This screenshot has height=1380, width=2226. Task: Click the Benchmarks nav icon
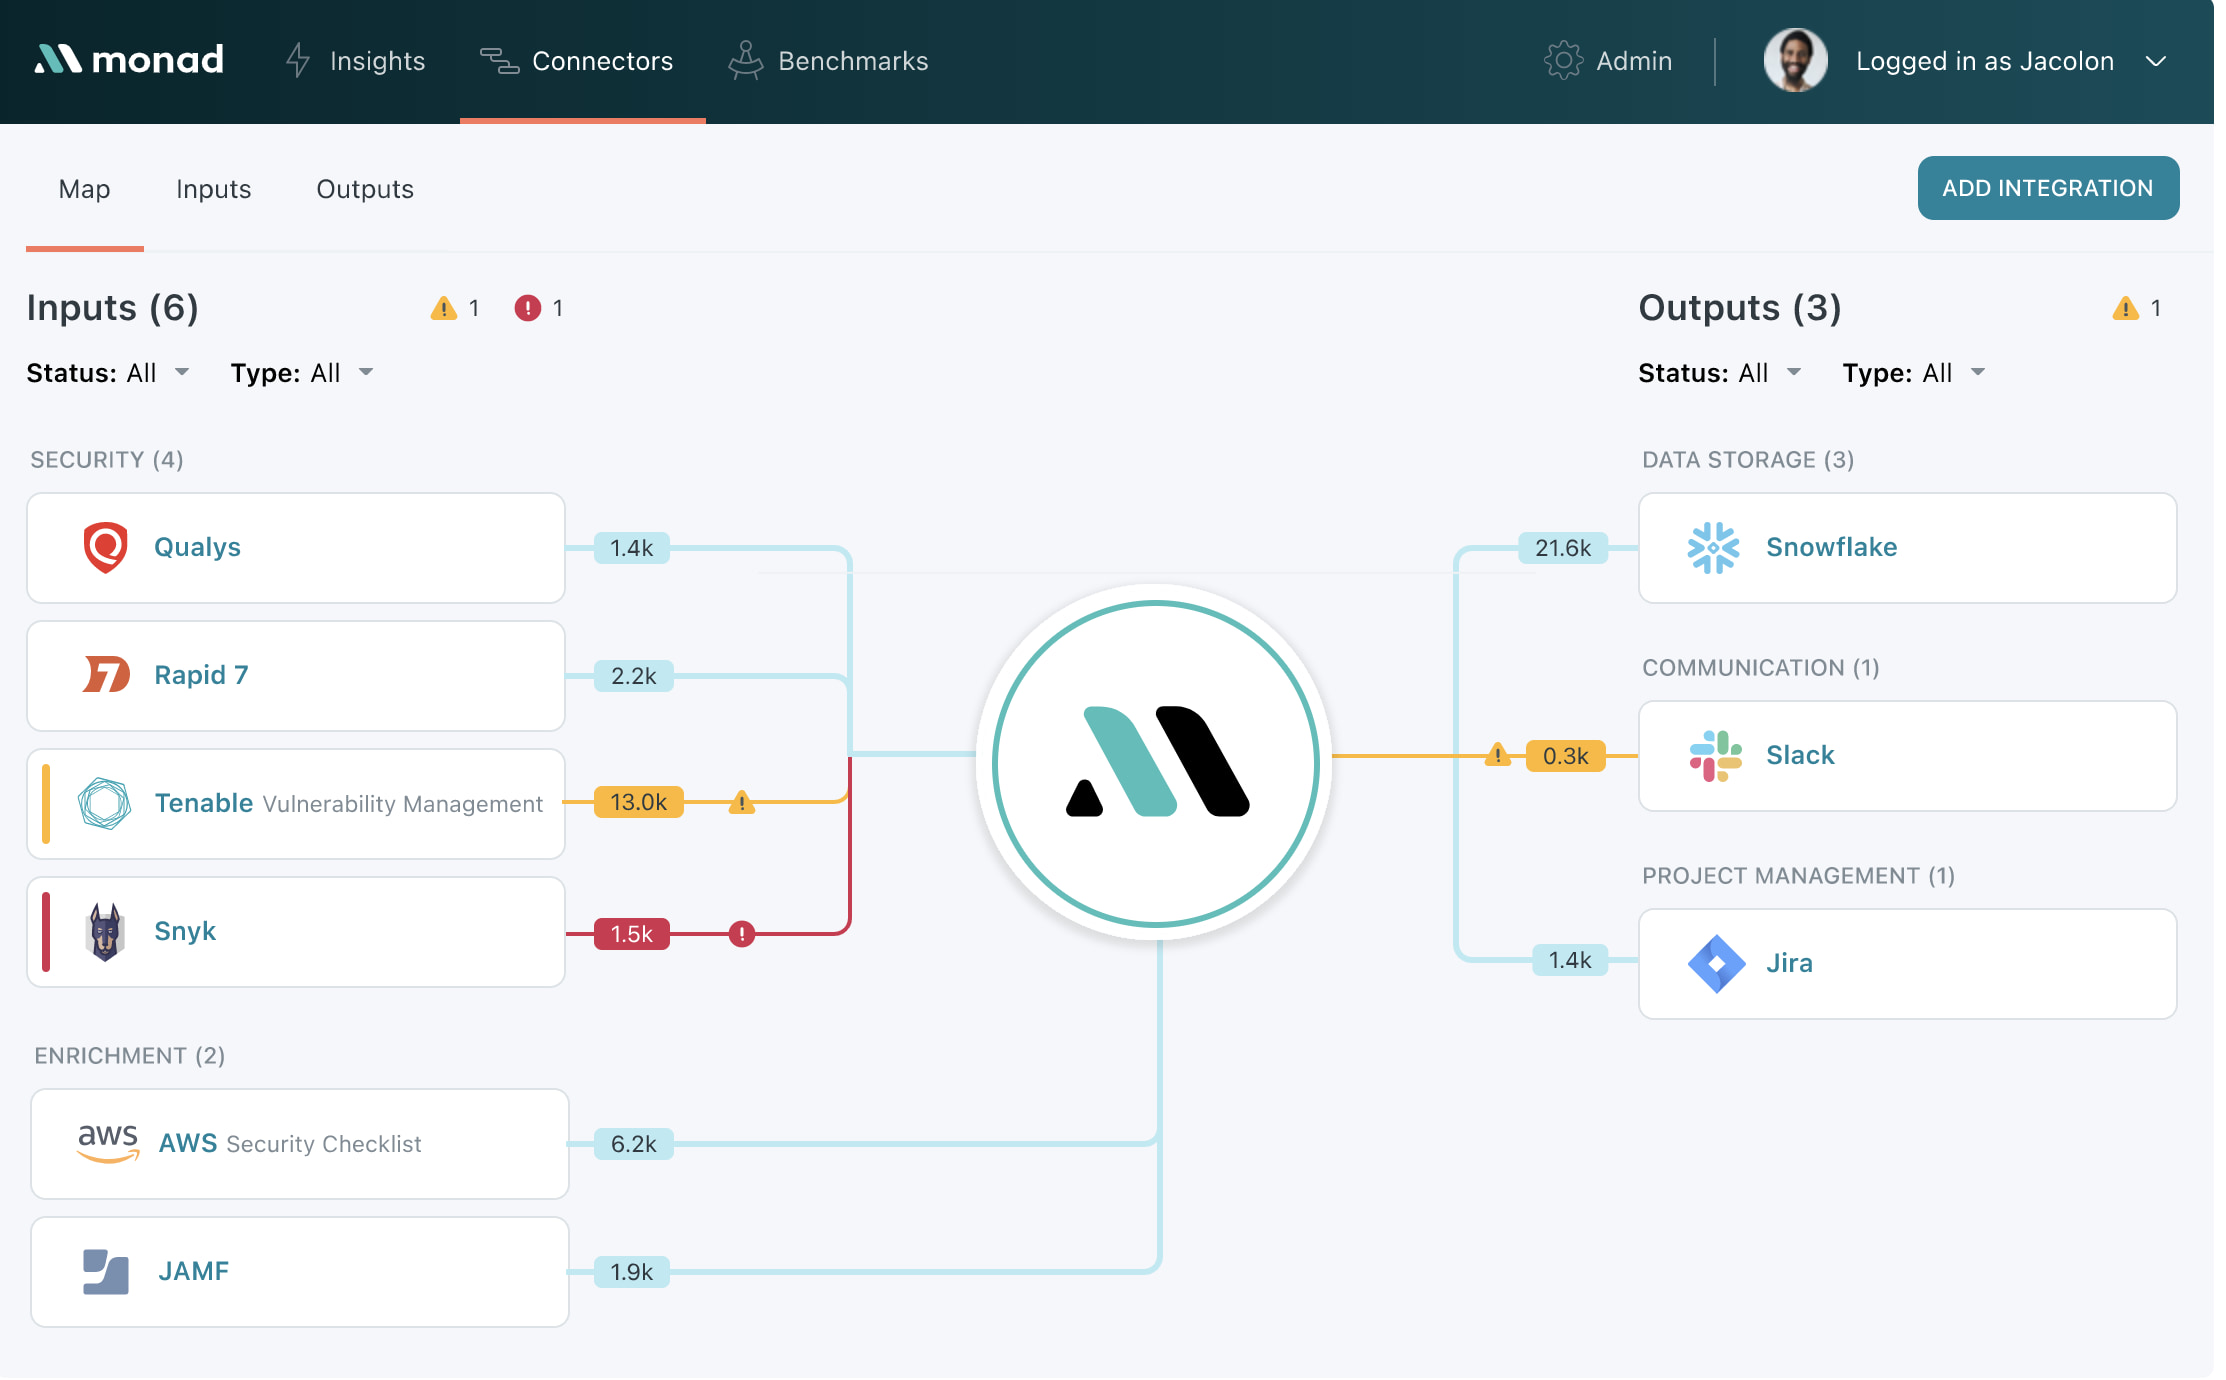(746, 60)
